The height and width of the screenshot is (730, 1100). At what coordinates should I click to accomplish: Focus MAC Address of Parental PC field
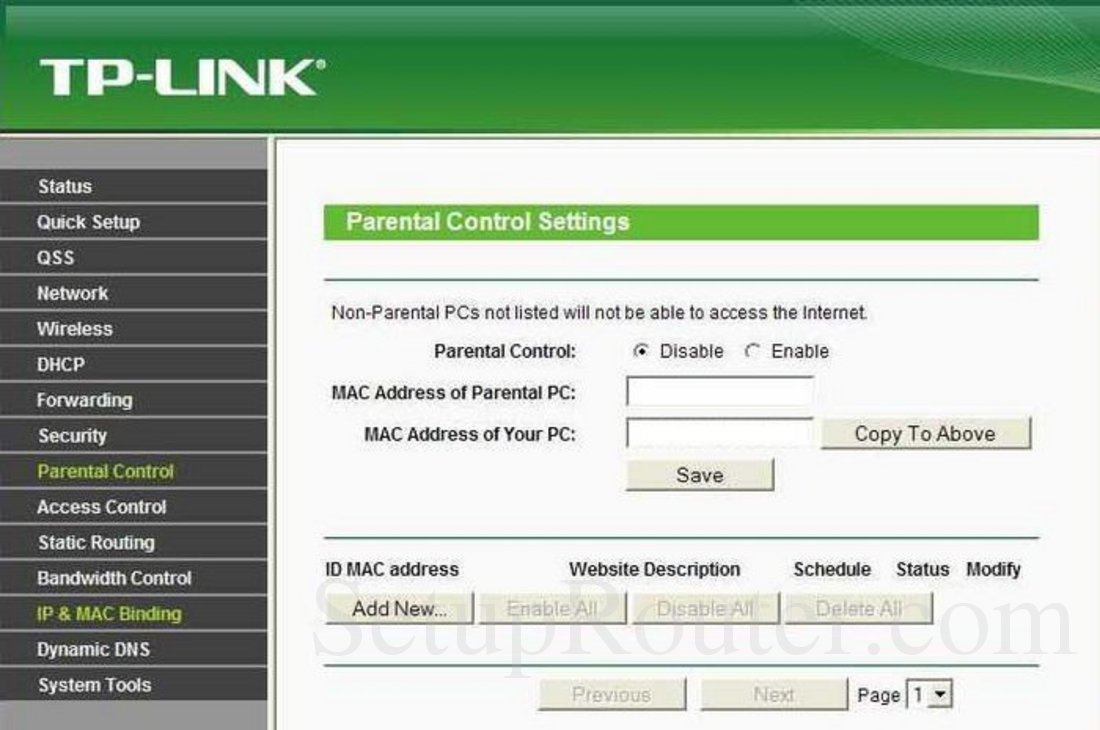point(720,391)
